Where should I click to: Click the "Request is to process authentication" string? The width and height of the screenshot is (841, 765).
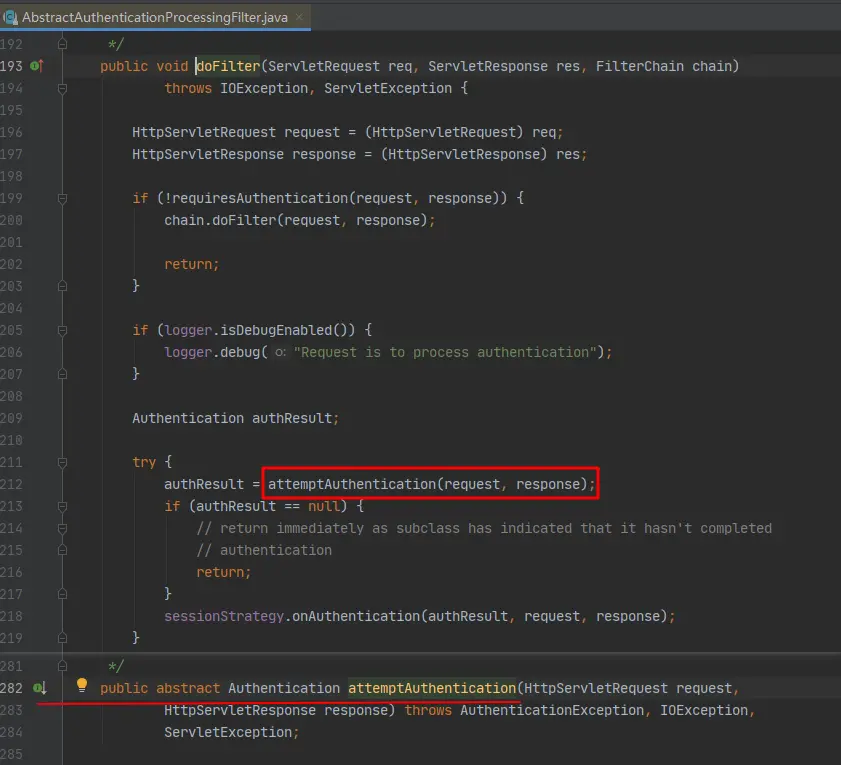(445, 352)
